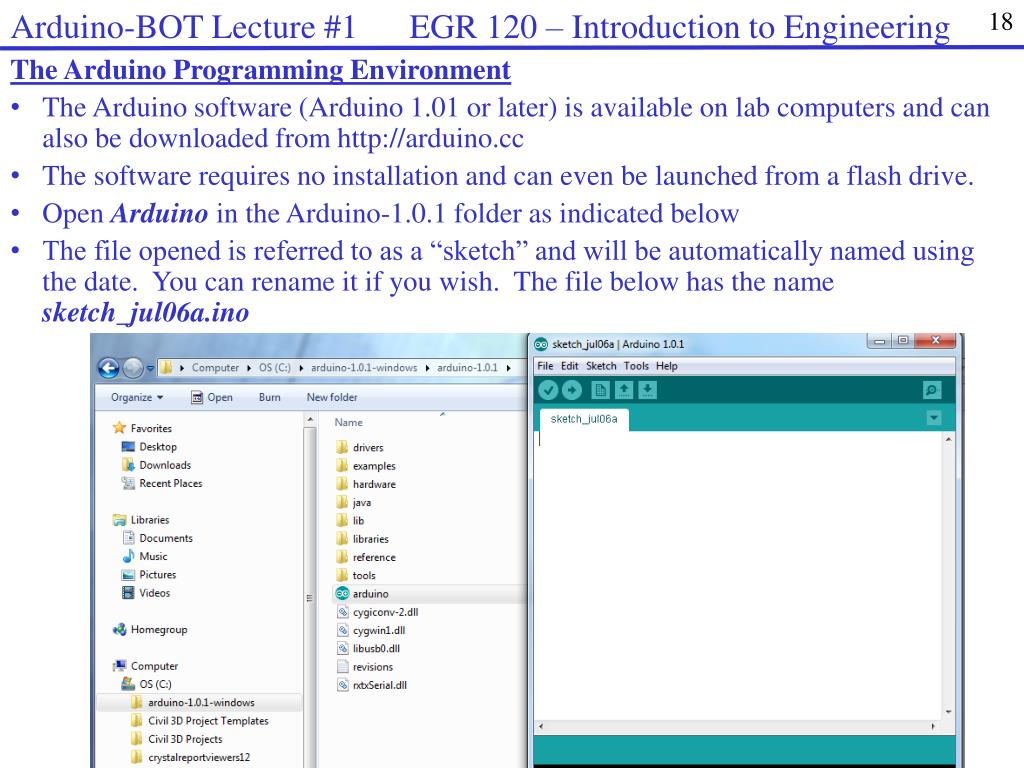1024x768 pixels.
Task: Expand the arrow after arduino-1.0.1 breadcrumb
Action: [508, 368]
